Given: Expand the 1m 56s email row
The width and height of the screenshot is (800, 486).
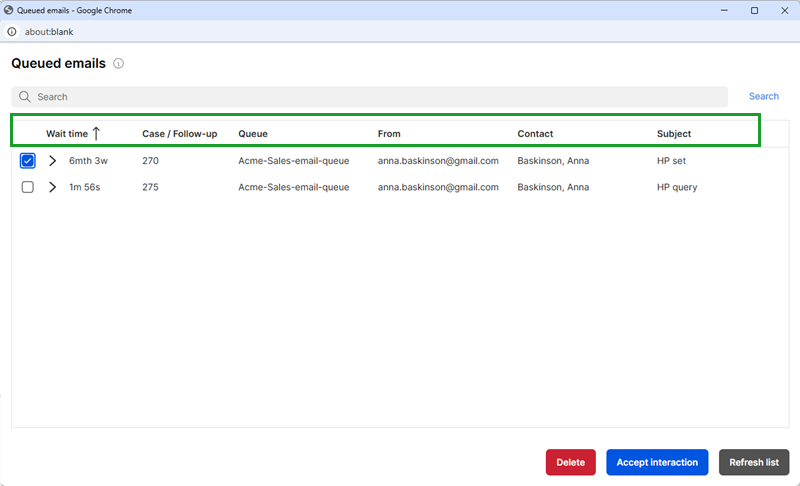Looking at the screenshot, I should coord(53,187).
